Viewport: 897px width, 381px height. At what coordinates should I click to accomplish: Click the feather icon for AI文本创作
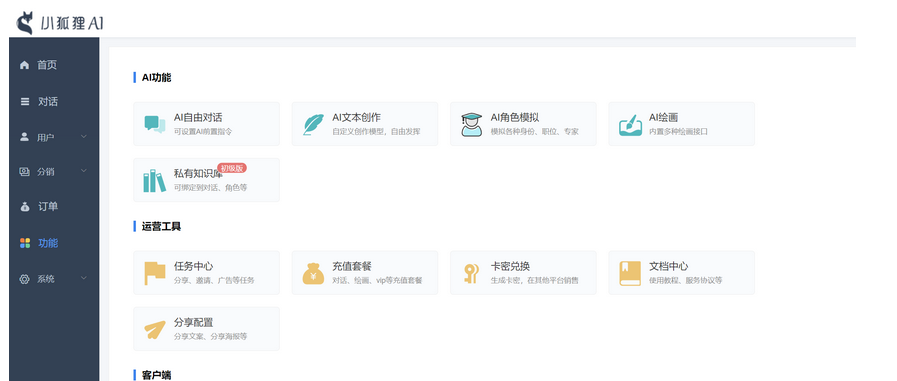(x=313, y=124)
